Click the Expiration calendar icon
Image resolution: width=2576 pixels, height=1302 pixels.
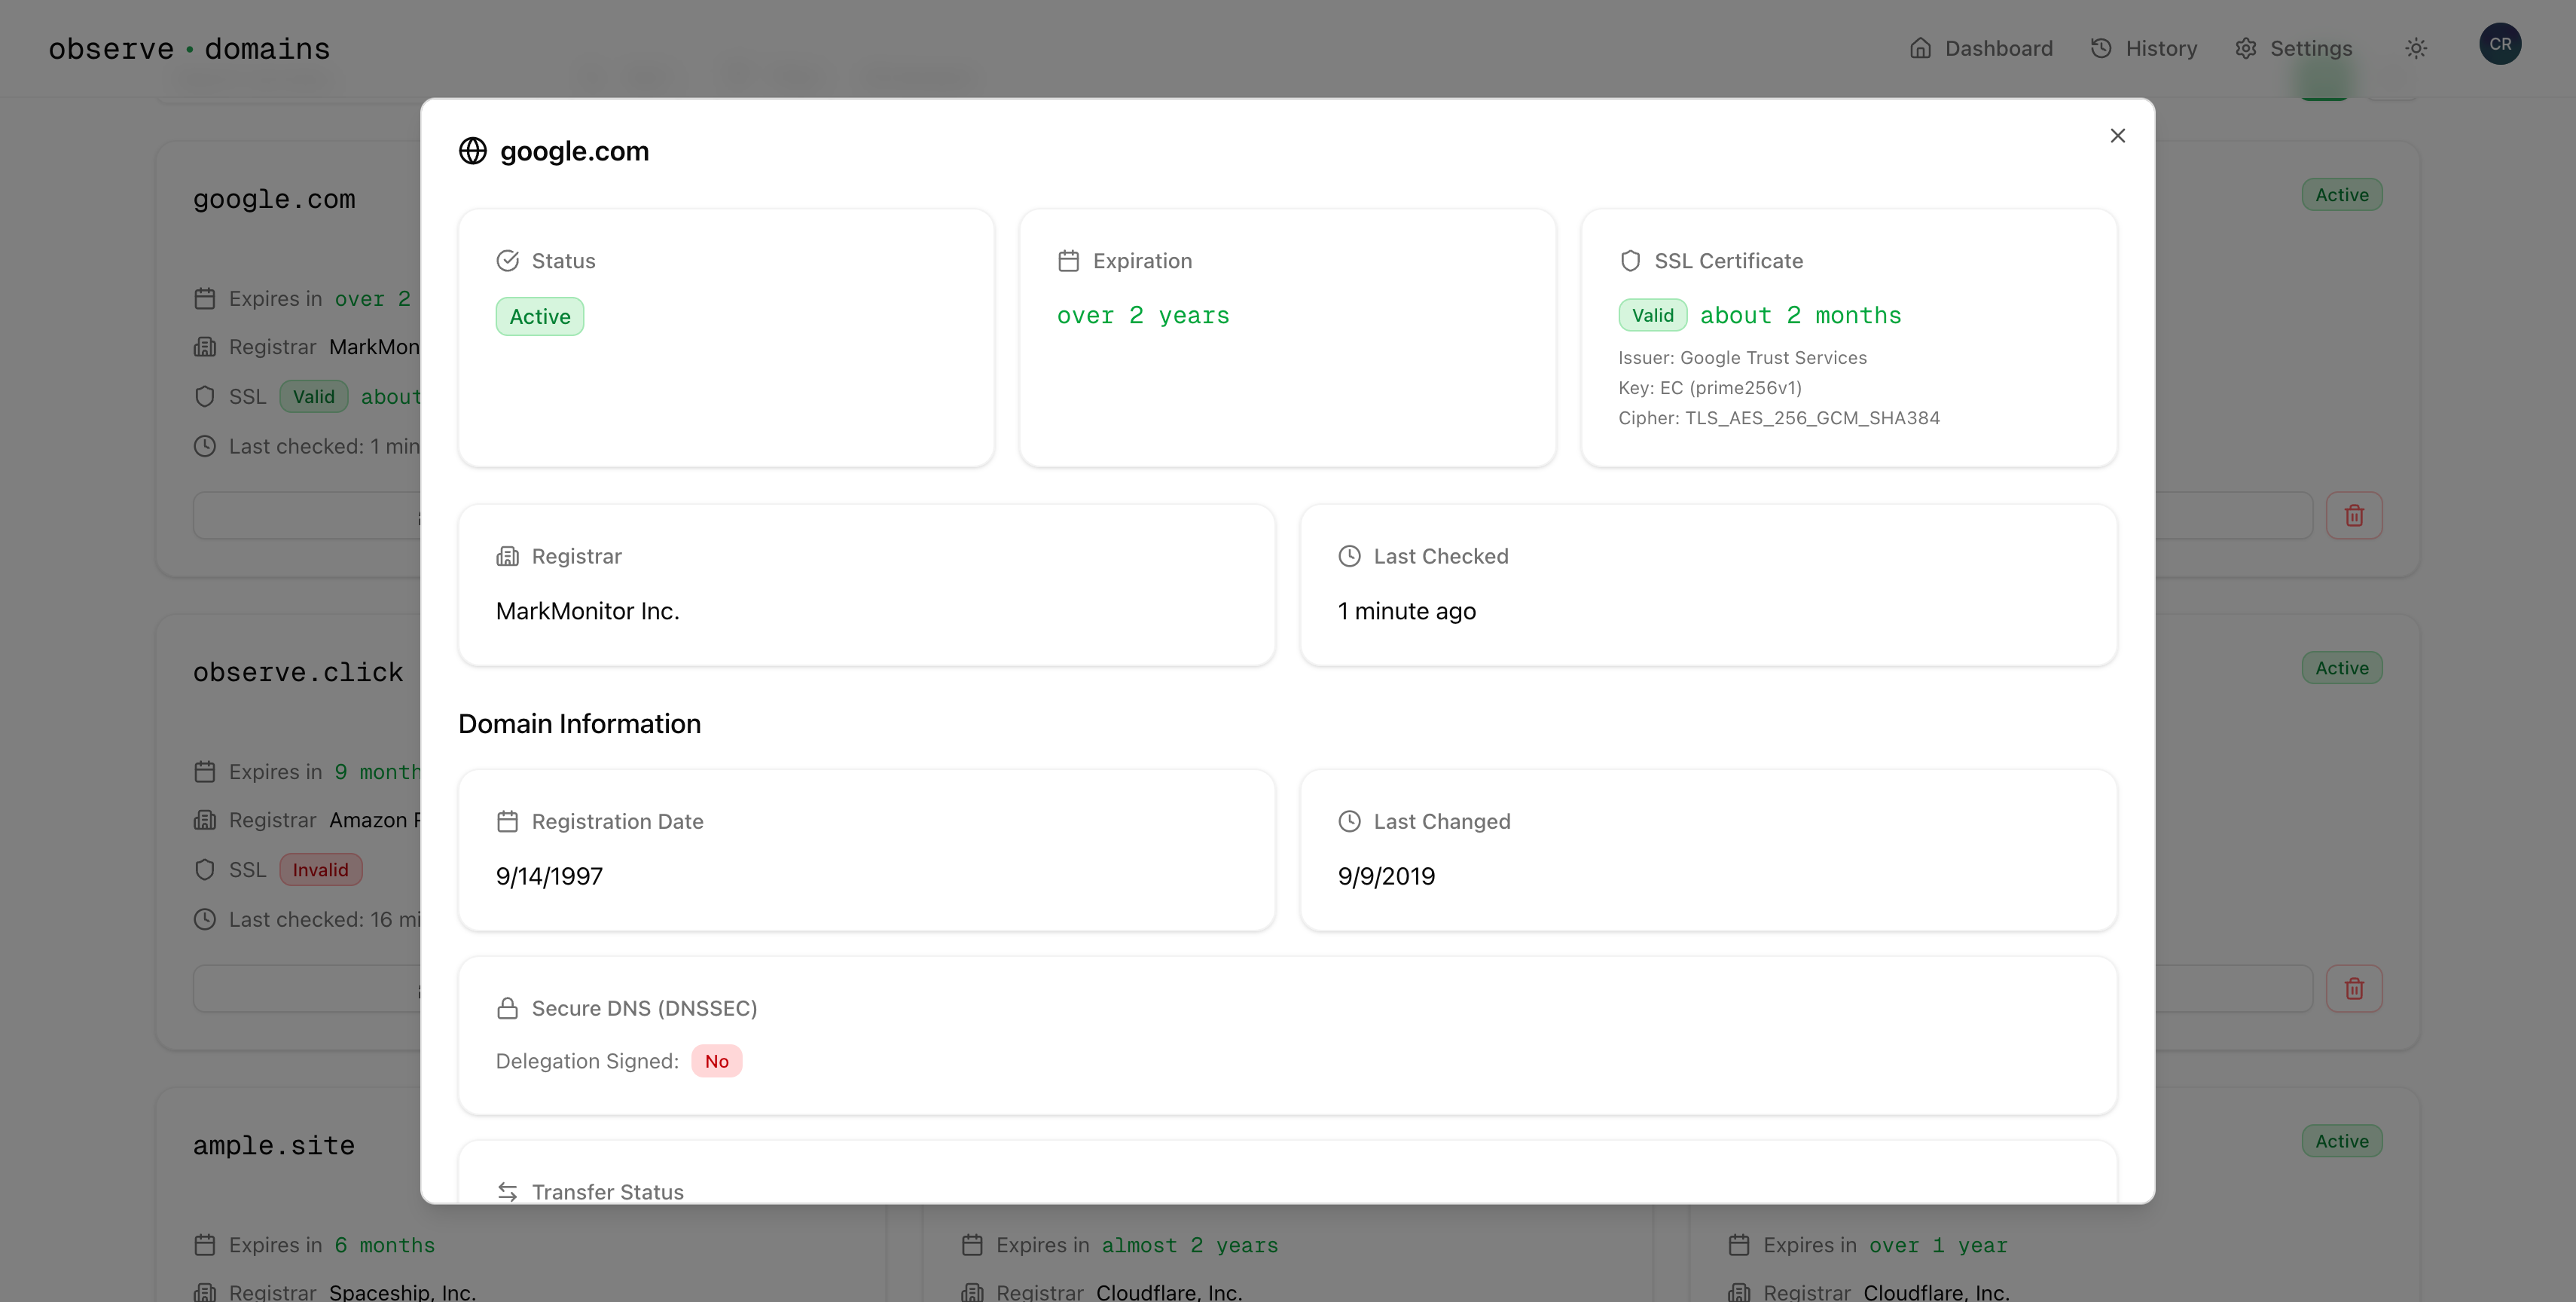tap(1069, 261)
